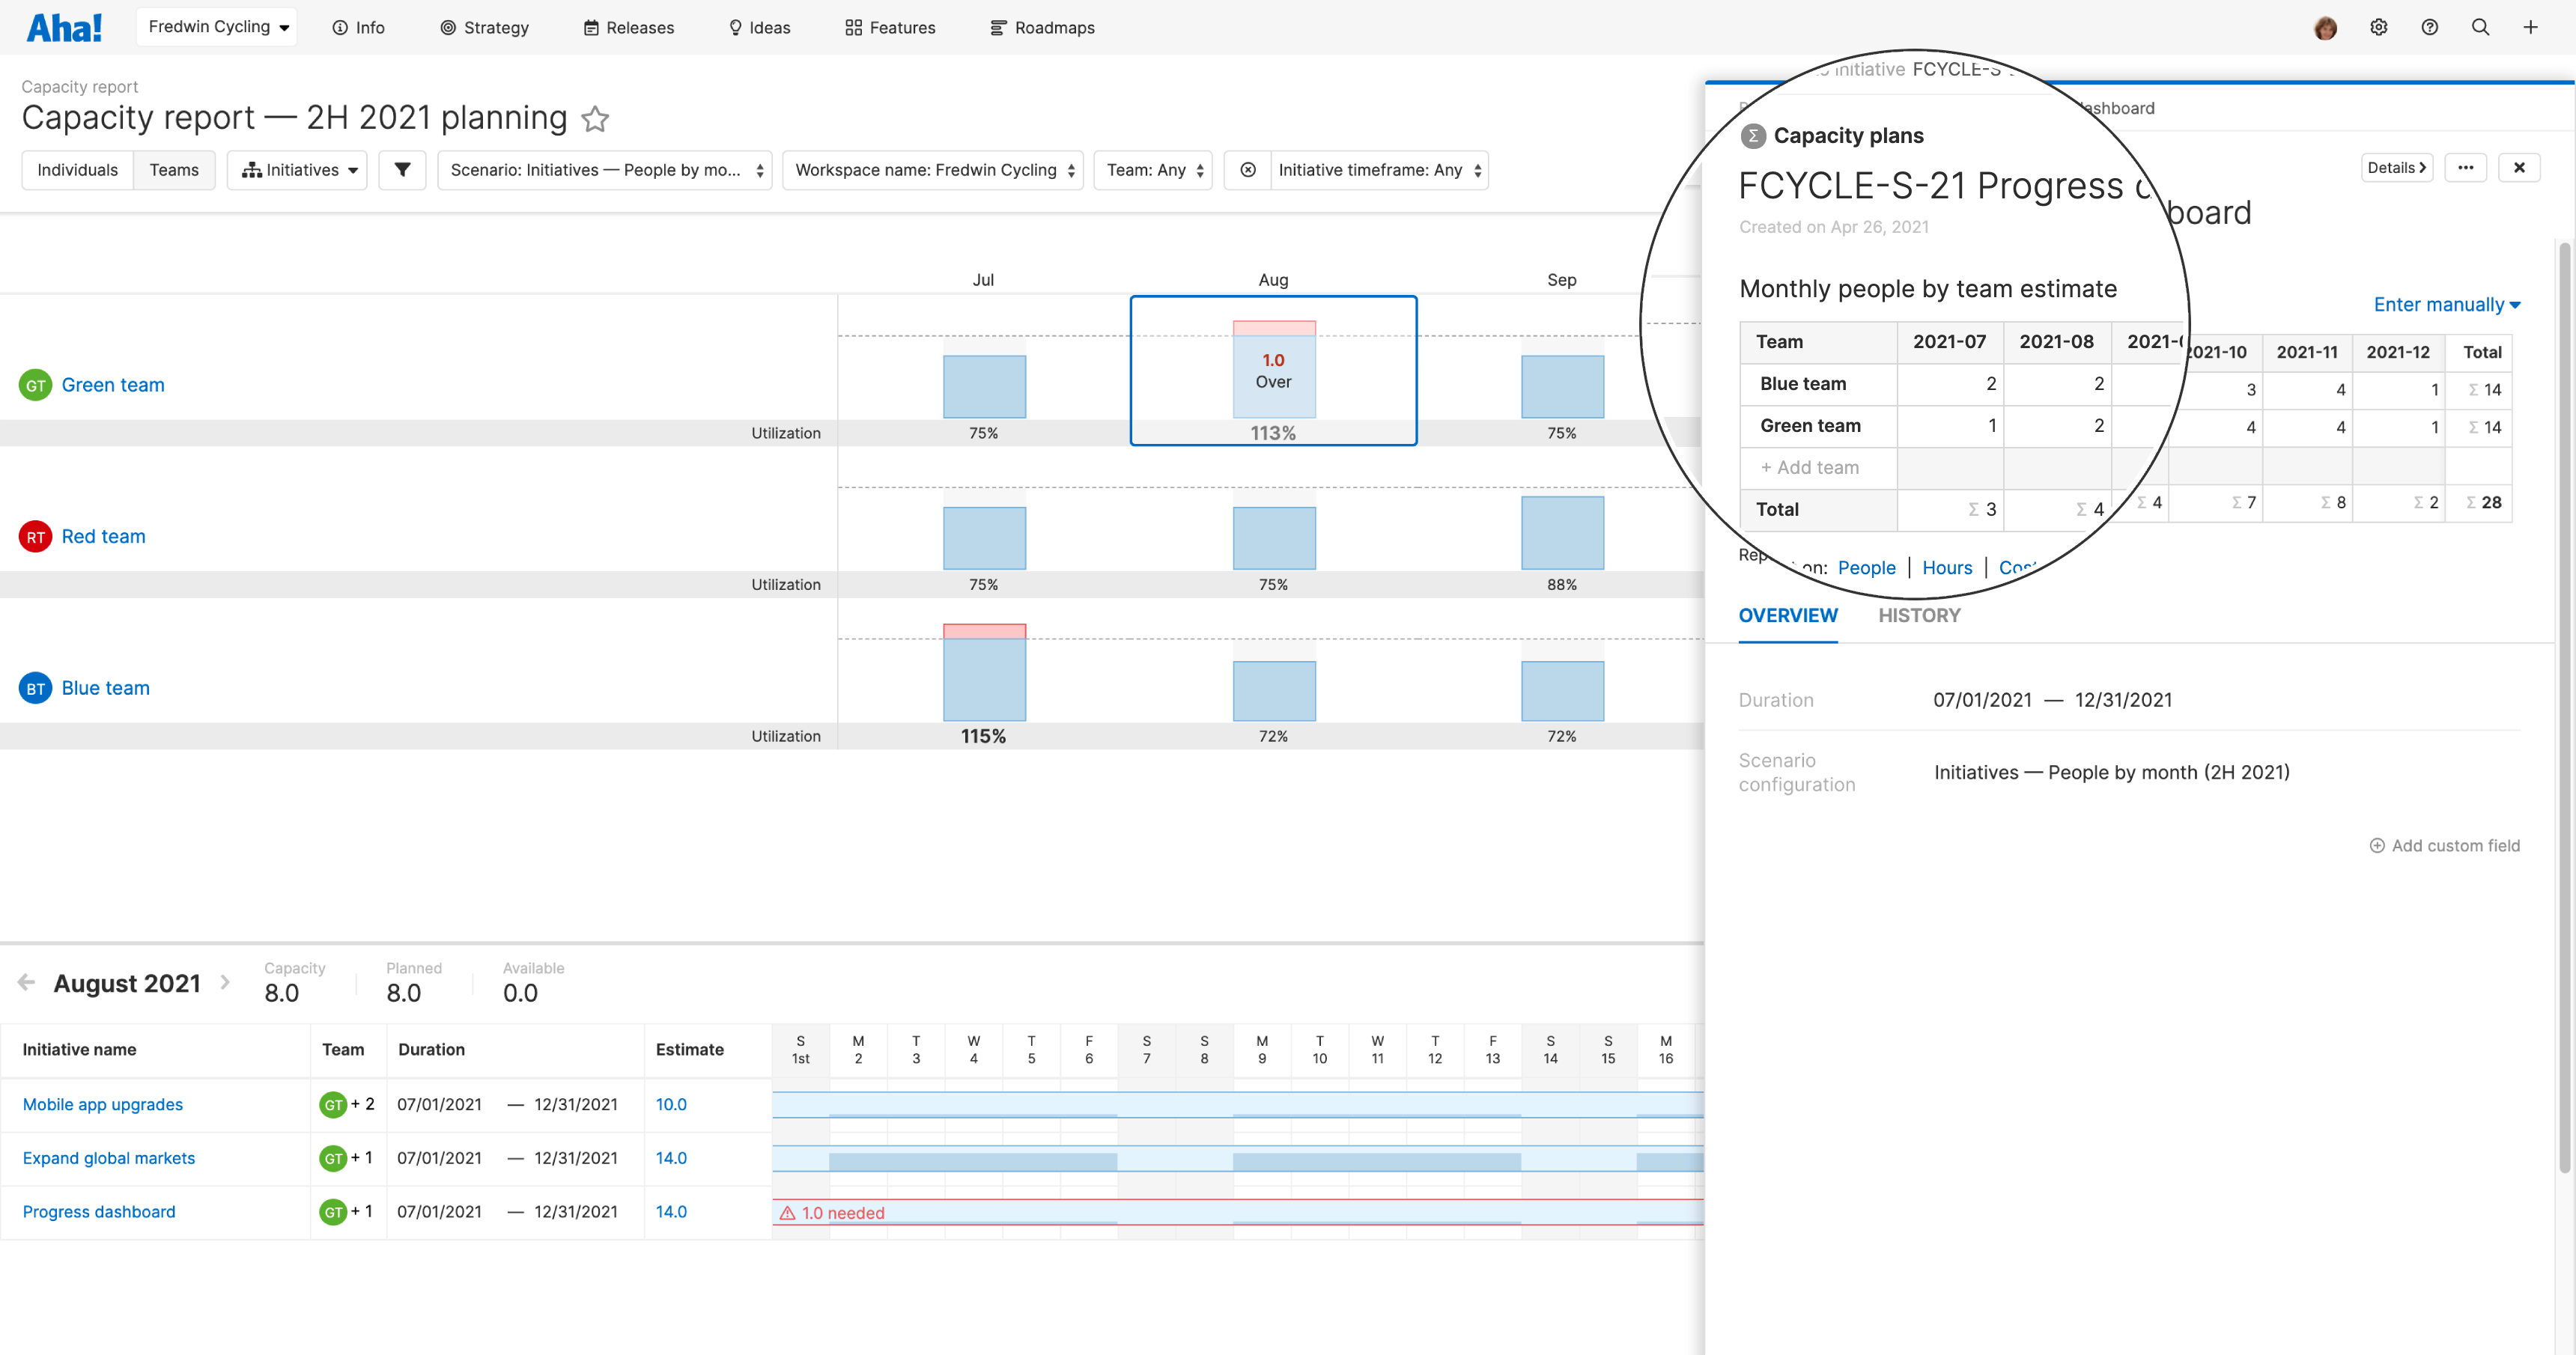
Task: Open the settings gear
Action: (x=2379, y=27)
